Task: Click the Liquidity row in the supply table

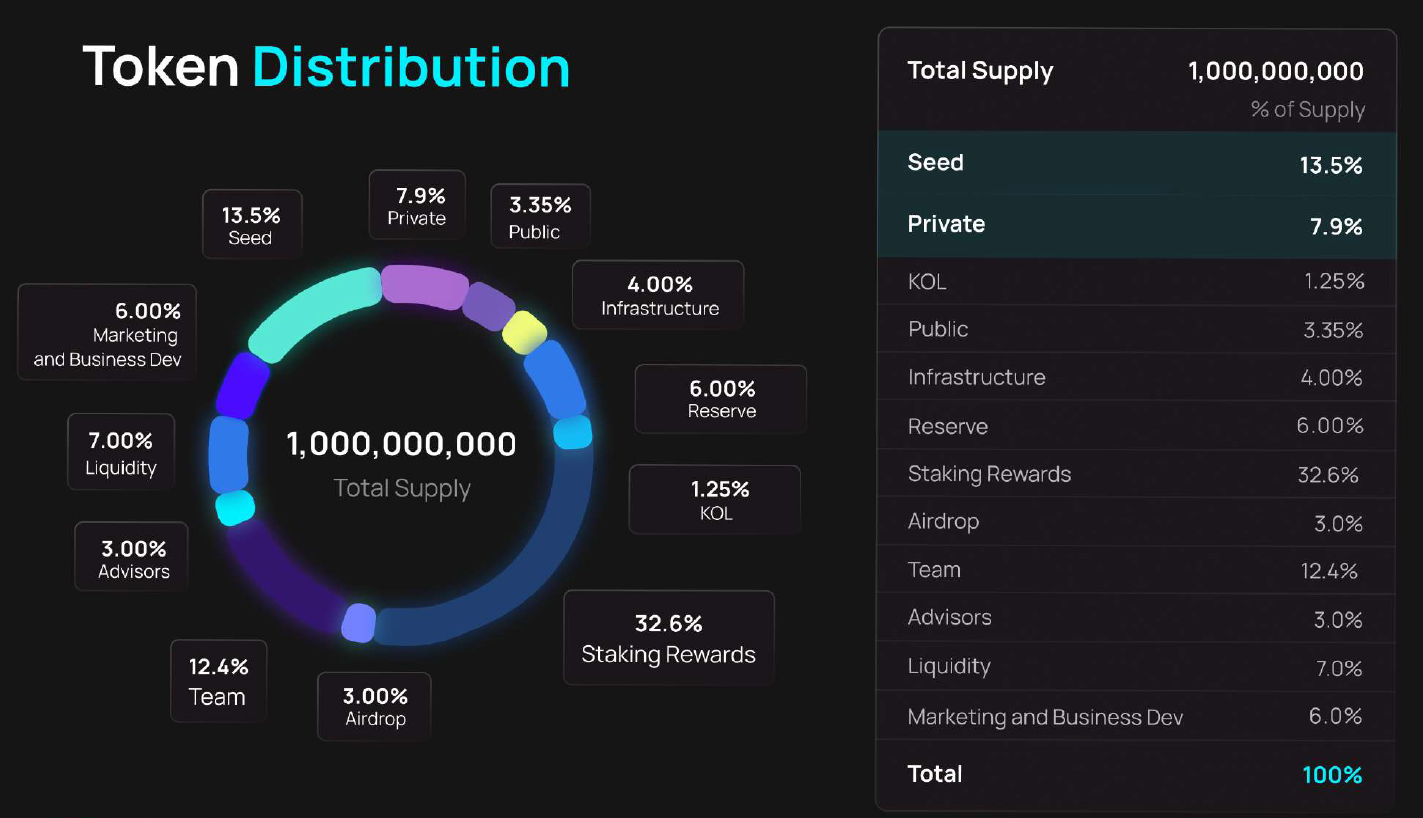Action: click(x=1135, y=667)
